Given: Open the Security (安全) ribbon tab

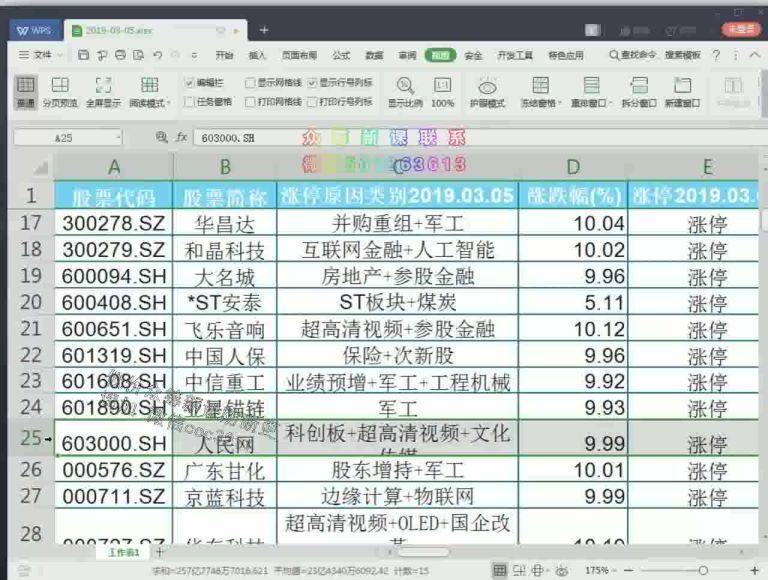Looking at the screenshot, I should tap(473, 55).
